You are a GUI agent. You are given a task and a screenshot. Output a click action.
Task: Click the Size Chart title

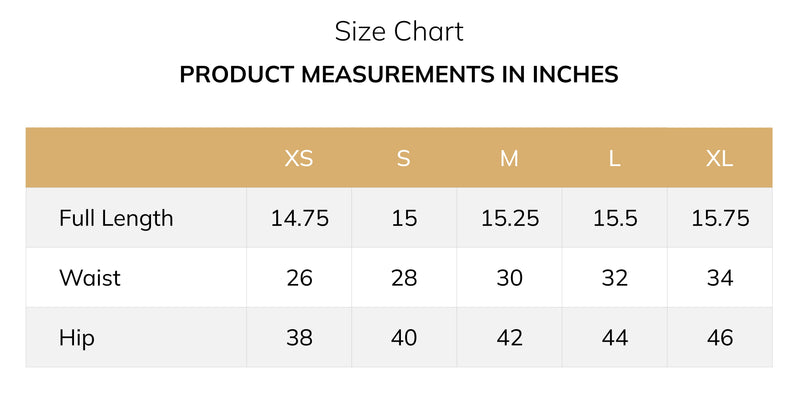pyautogui.click(x=399, y=31)
